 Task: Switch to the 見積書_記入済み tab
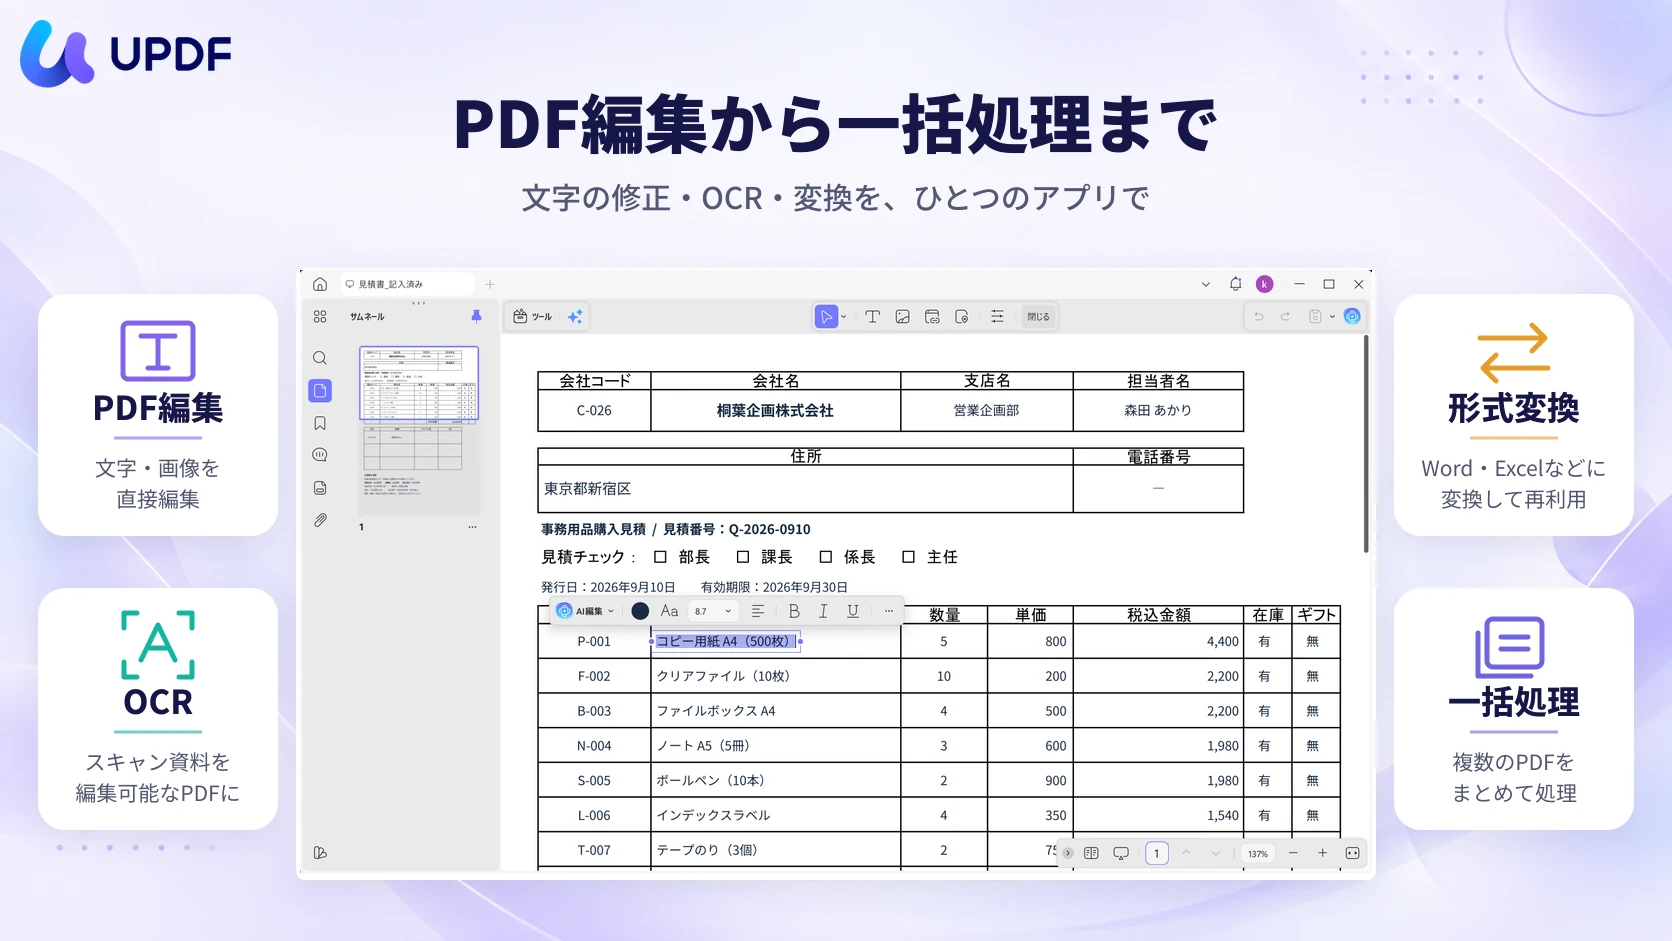(406, 284)
